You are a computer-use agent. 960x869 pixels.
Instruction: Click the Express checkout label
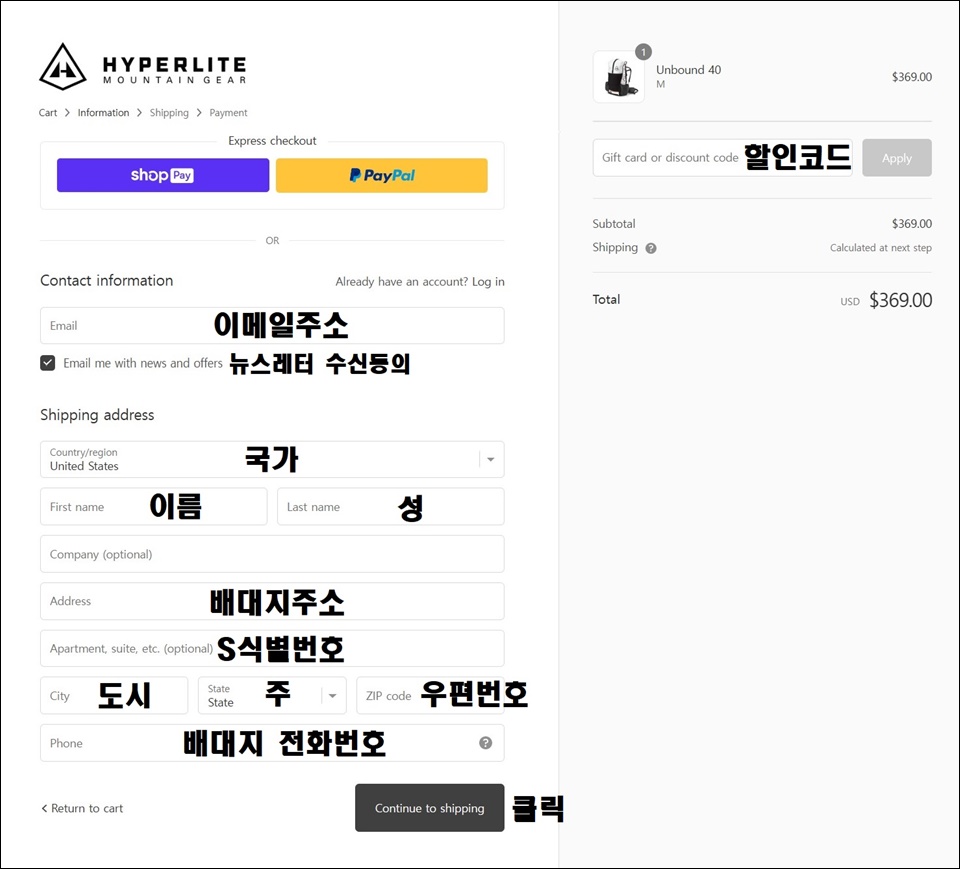[x=272, y=141]
